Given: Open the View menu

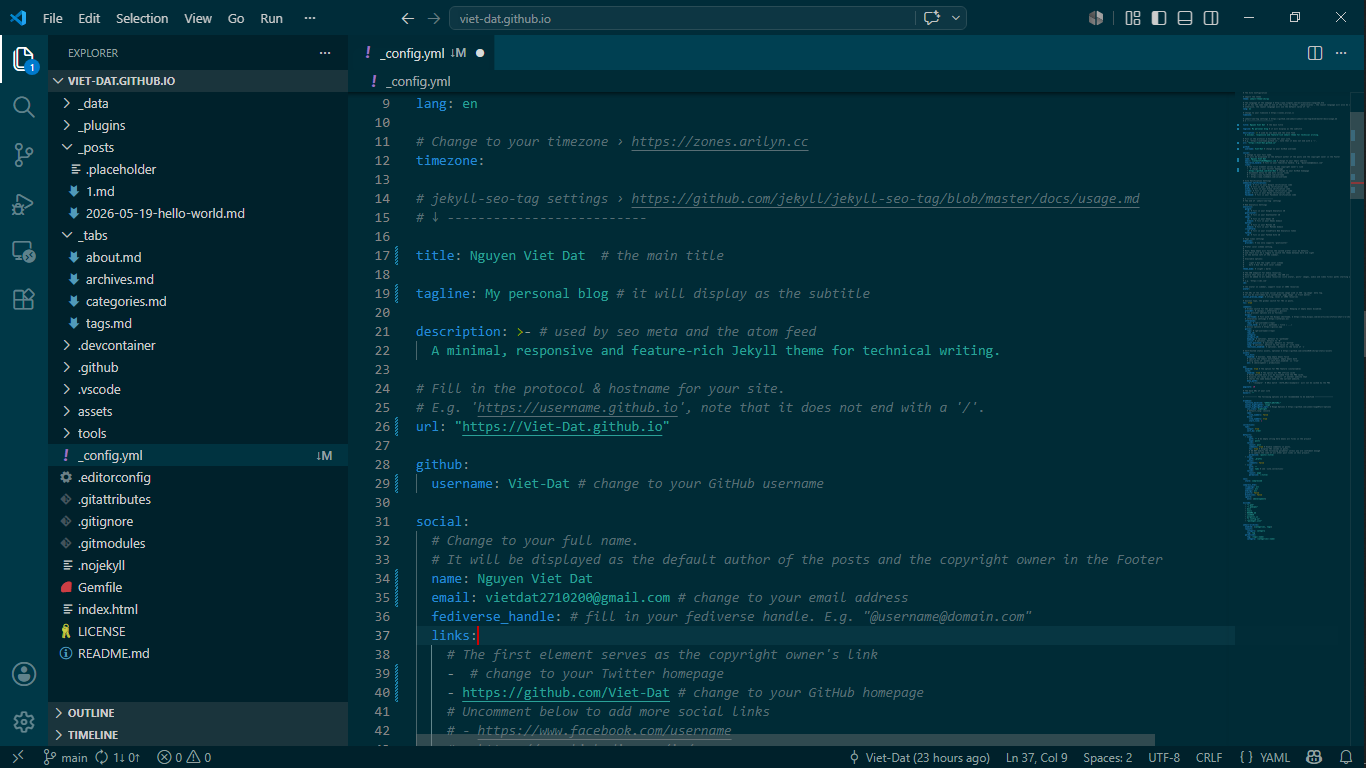Looking at the screenshot, I should [x=198, y=18].
